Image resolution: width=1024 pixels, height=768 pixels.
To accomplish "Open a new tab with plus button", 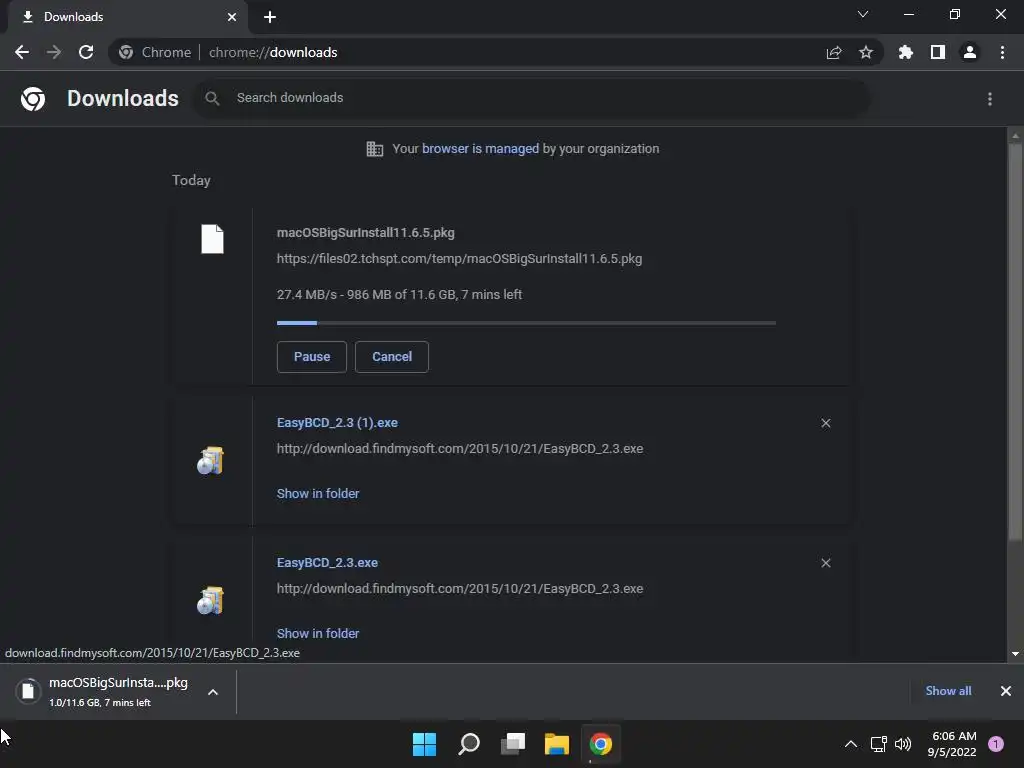I will (270, 17).
